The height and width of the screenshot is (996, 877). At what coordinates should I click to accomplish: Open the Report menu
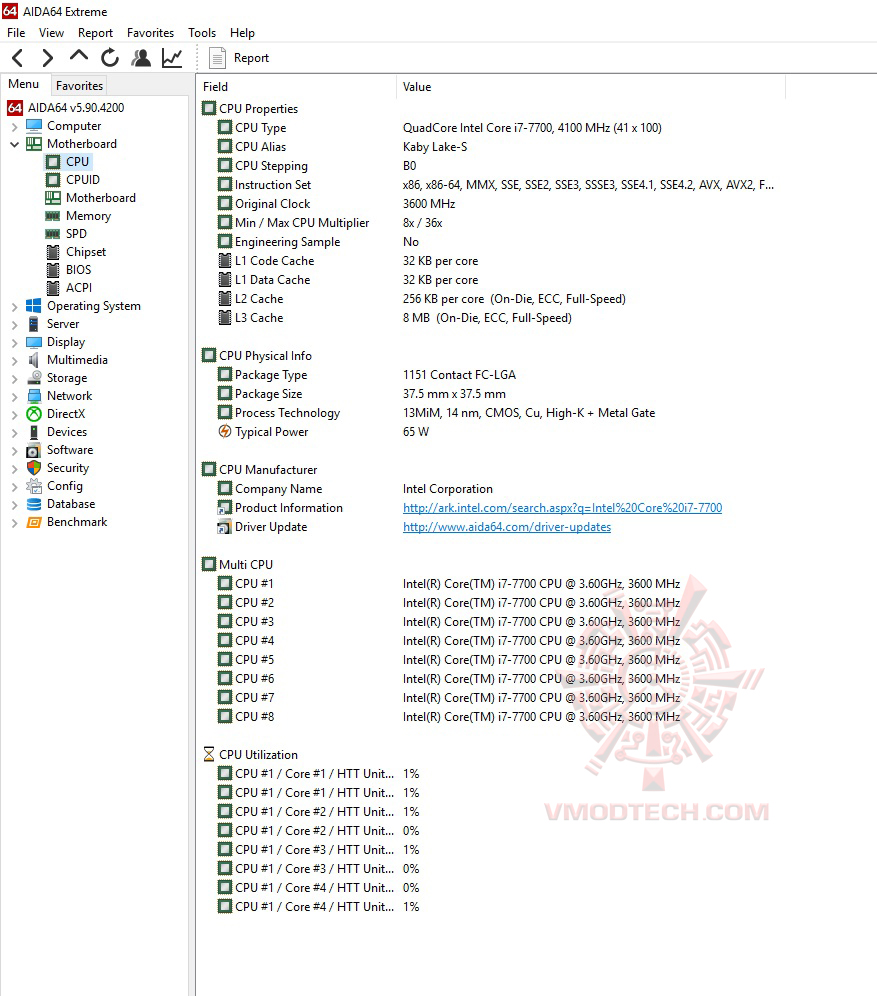click(x=95, y=33)
